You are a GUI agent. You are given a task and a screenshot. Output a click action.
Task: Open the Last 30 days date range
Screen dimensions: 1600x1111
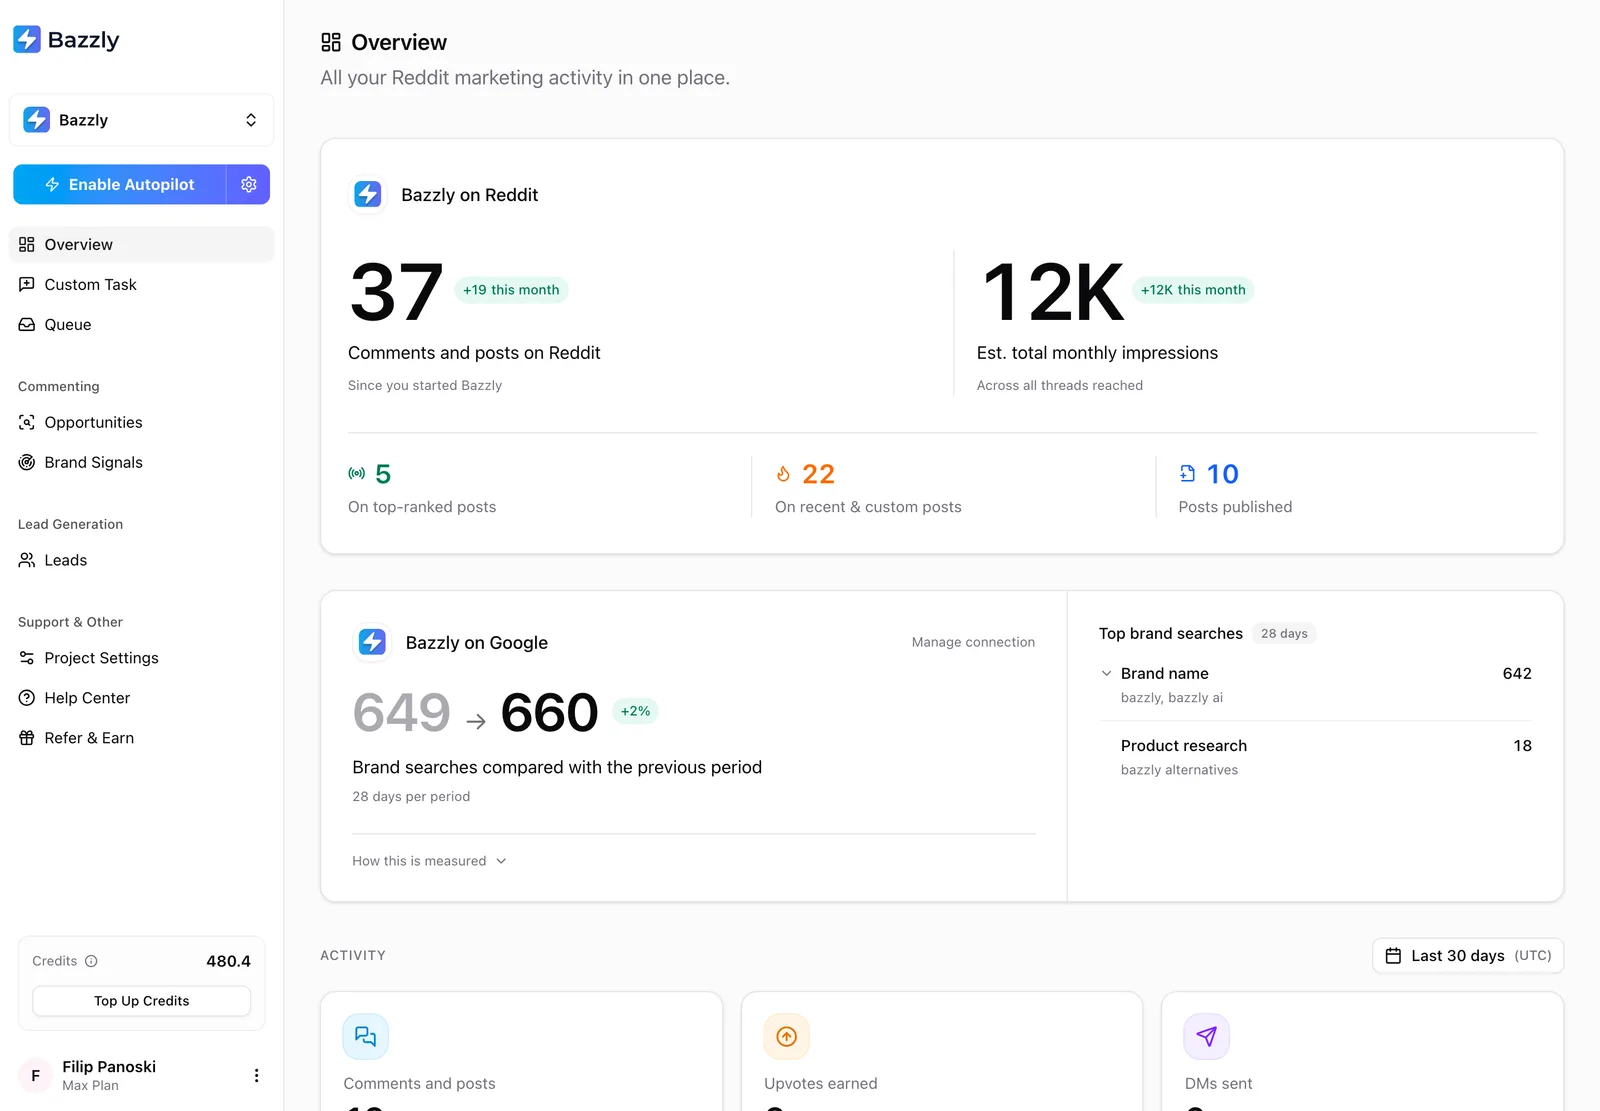pos(1467,956)
